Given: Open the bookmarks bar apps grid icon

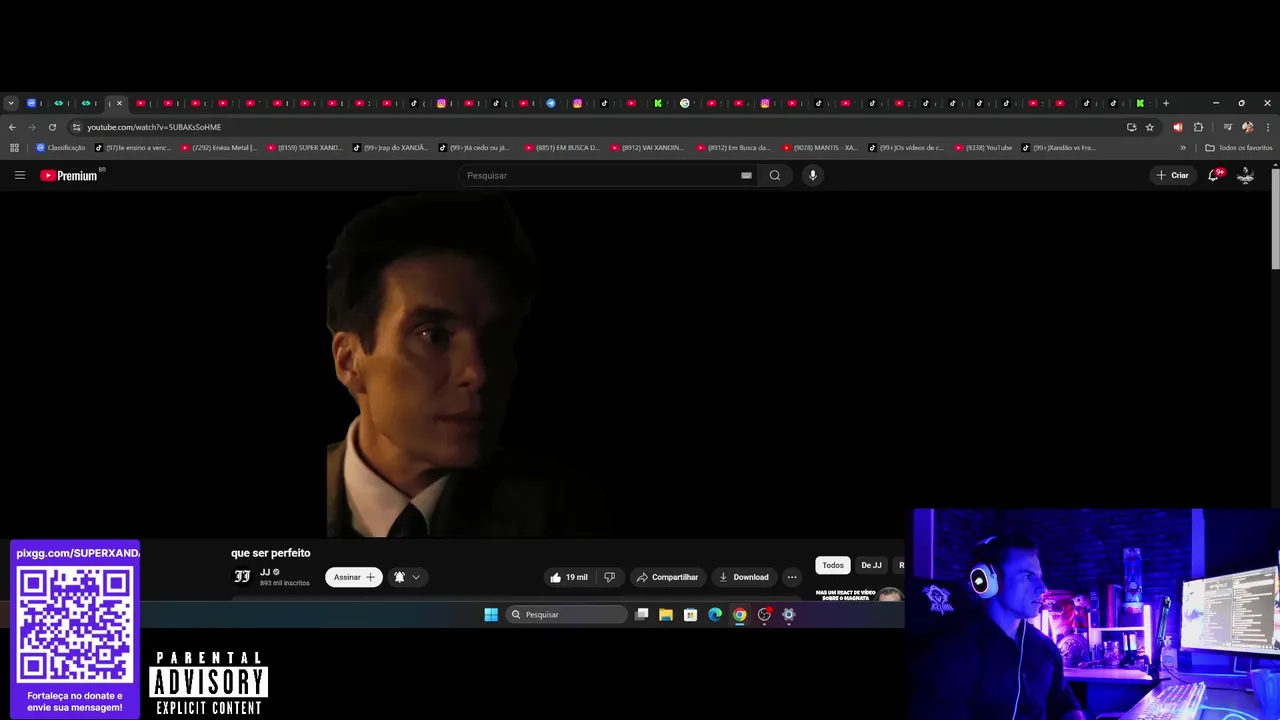Looking at the screenshot, I should [14, 148].
